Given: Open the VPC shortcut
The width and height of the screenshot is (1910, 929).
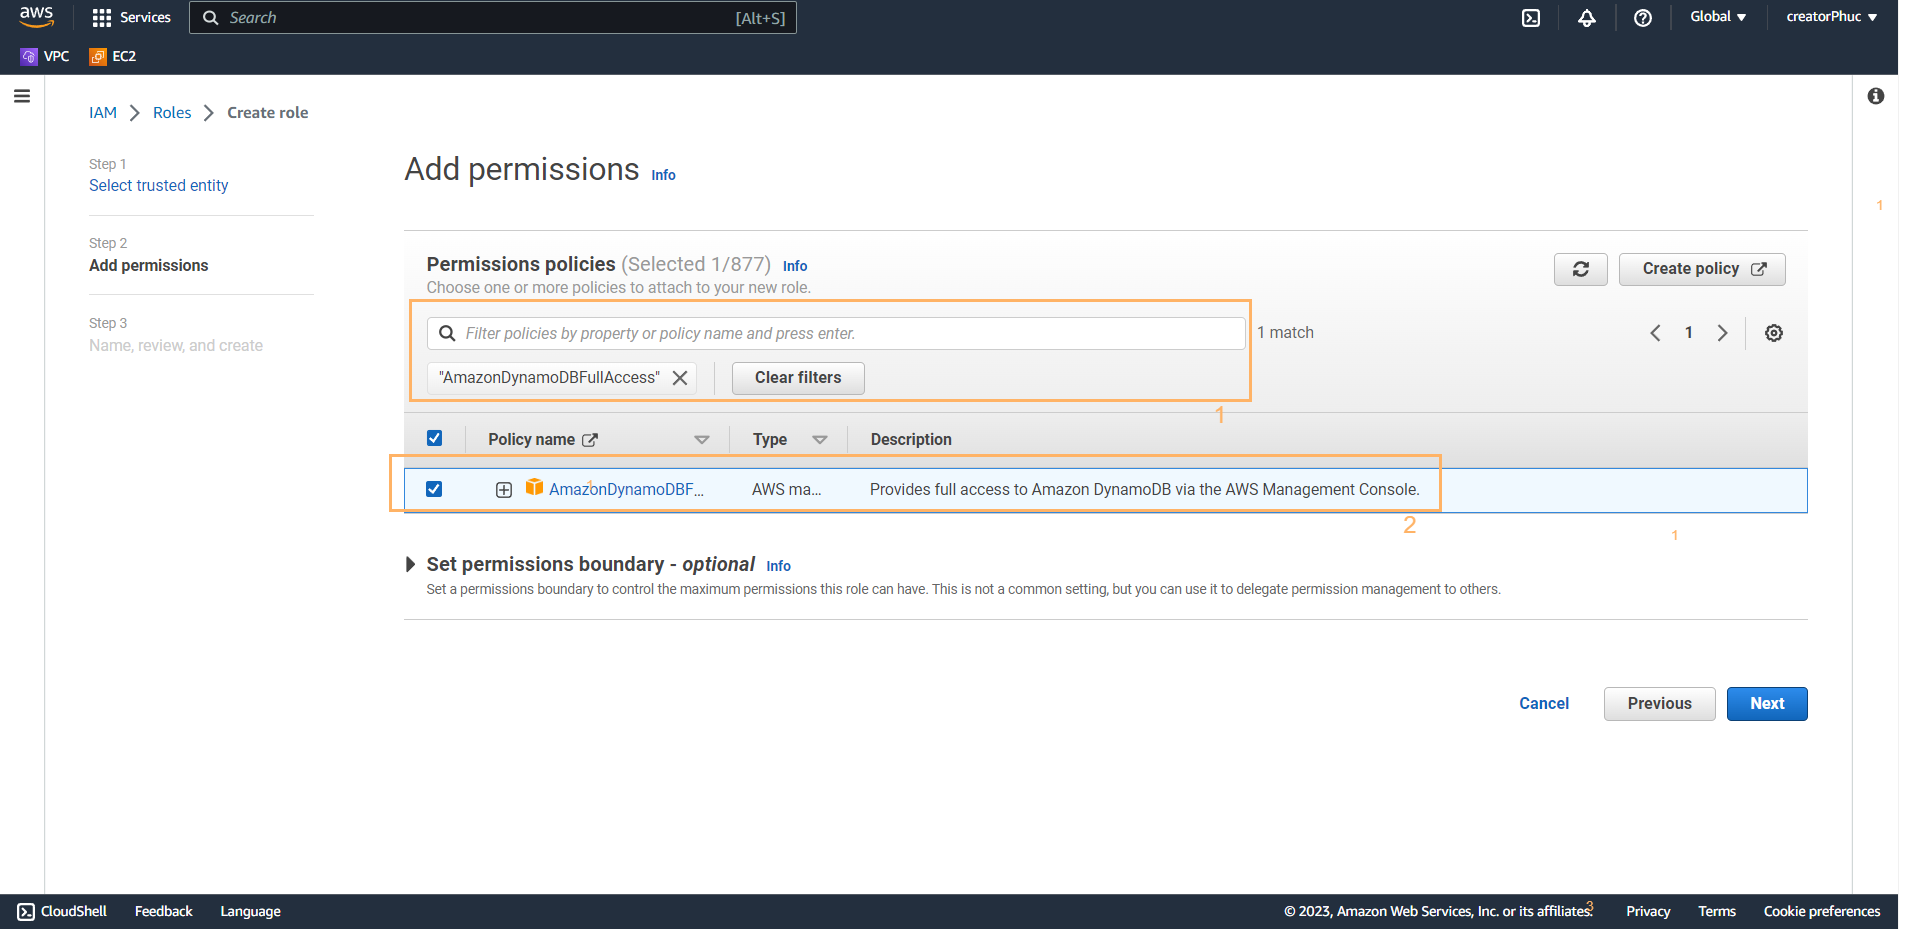Looking at the screenshot, I should pos(45,56).
